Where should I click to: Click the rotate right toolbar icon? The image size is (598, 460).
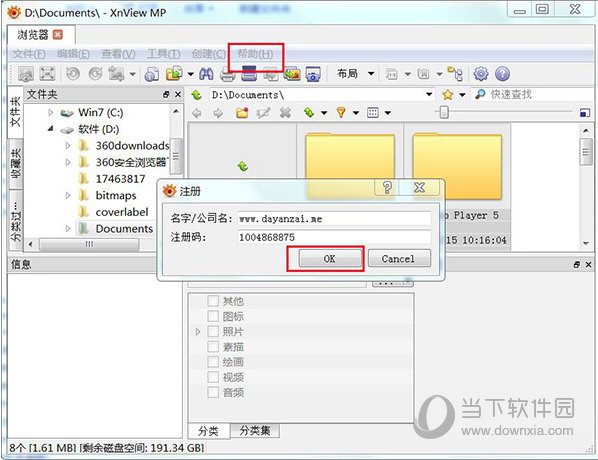(x=95, y=73)
